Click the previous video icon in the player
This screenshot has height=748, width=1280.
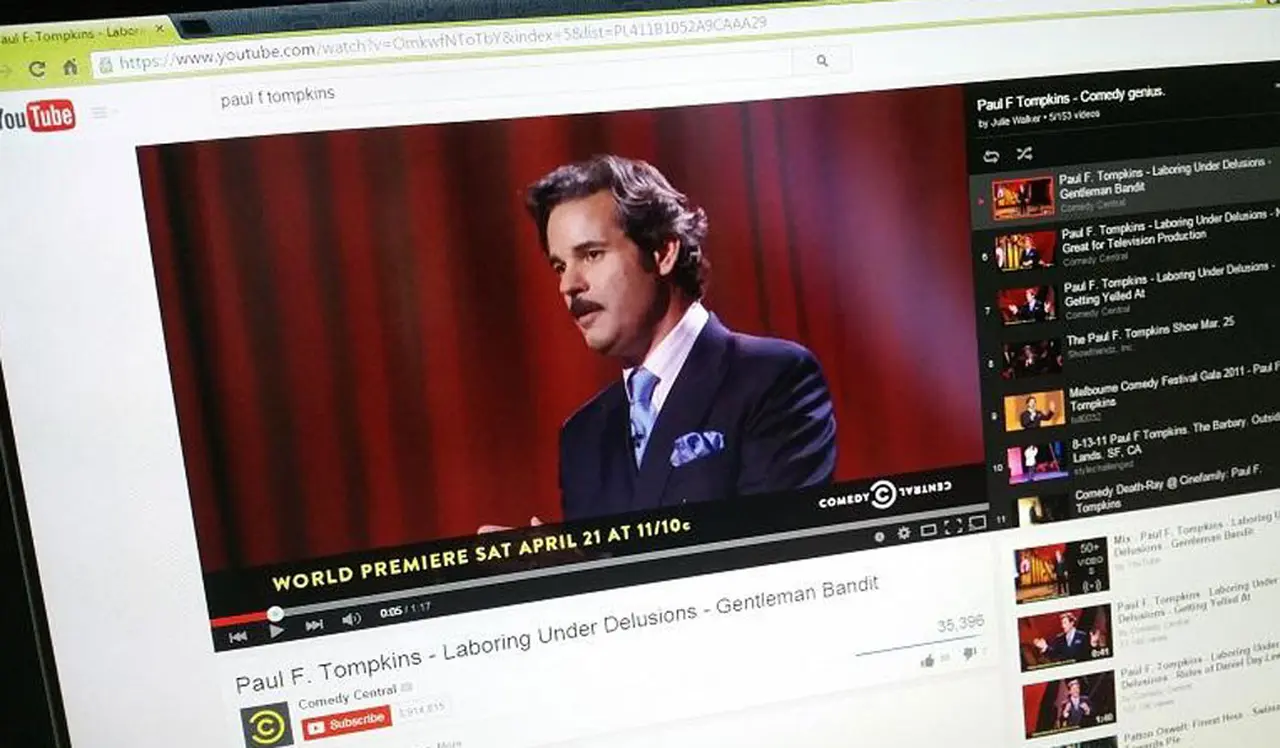coord(240,636)
